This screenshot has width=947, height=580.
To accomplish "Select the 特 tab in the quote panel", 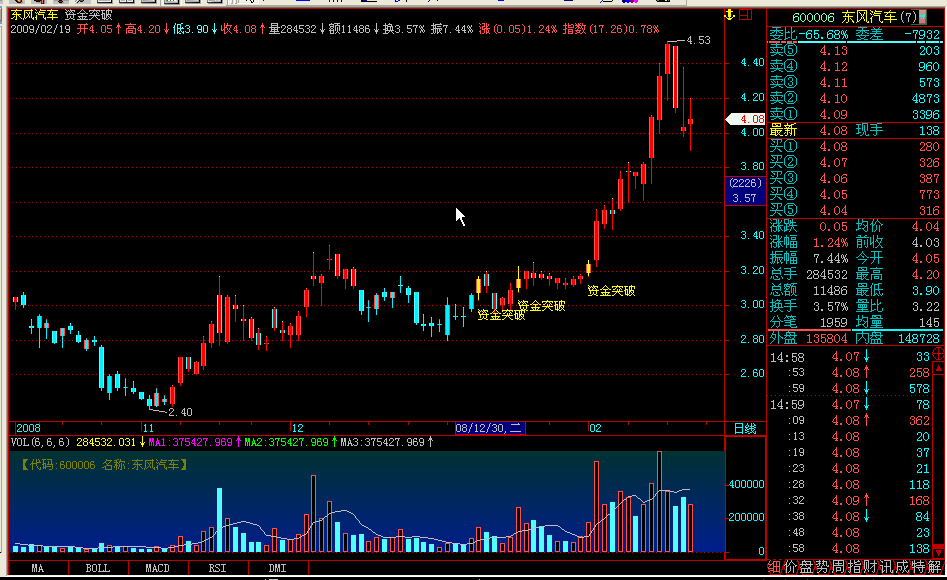I will [x=919, y=567].
